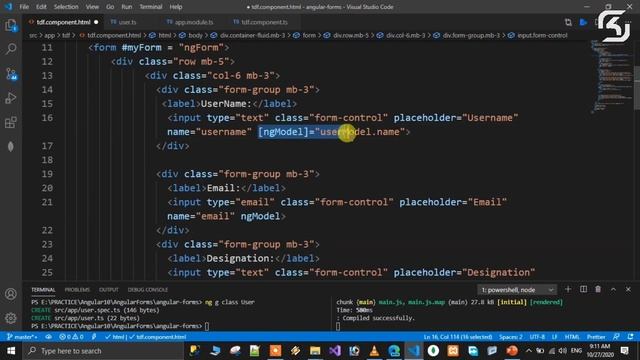Image resolution: width=640 pixels, height=360 pixels.
Task: Select the PROBLEMS panel tab
Action: click(x=77, y=289)
